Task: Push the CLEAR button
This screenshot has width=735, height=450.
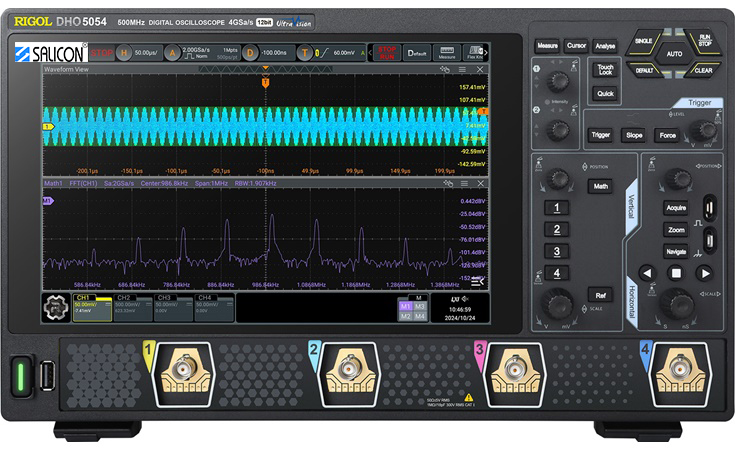Action: [x=703, y=70]
